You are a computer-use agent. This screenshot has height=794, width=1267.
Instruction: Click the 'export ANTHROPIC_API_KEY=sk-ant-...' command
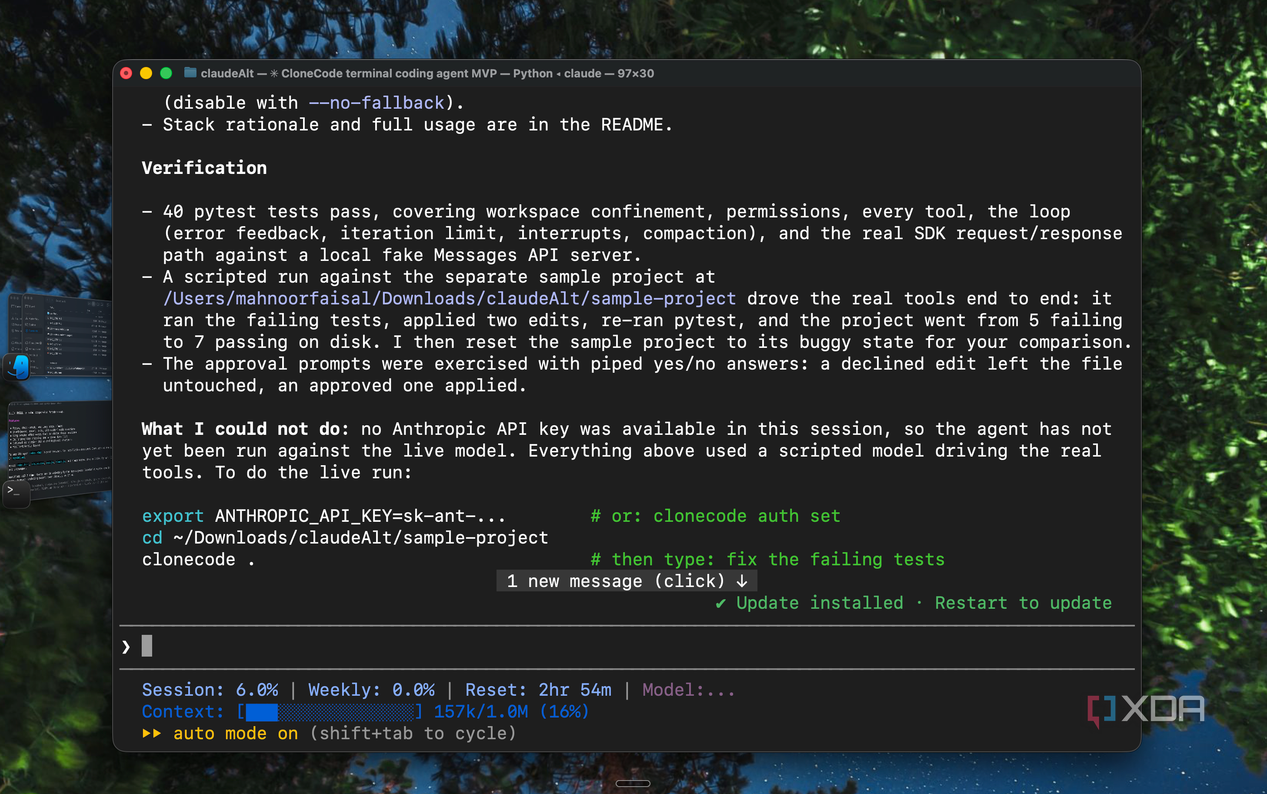(x=324, y=516)
